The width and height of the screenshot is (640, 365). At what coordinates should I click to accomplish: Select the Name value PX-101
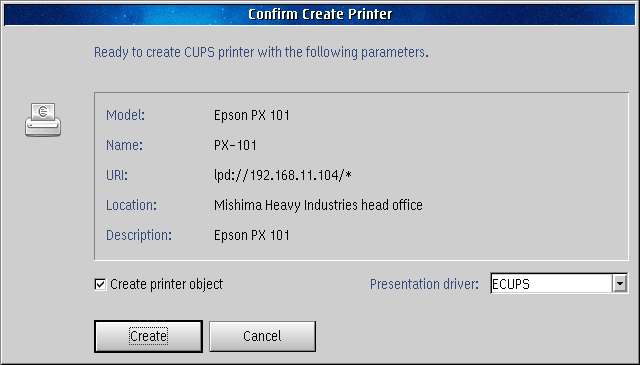click(236, 145)
